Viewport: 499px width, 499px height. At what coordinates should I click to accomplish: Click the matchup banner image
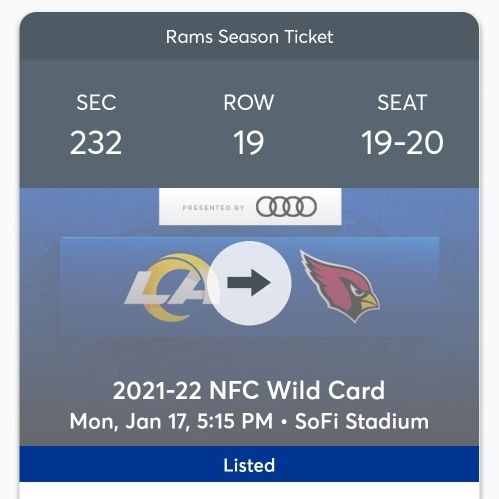pos(250,287)
